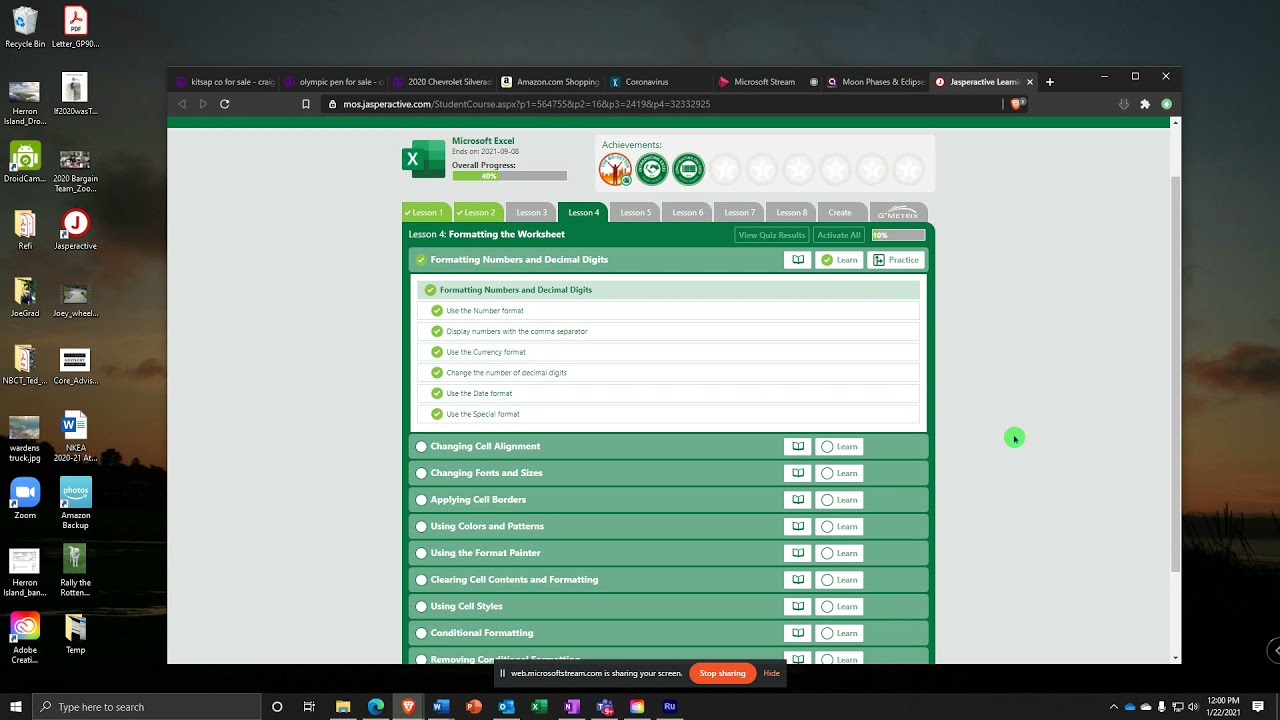Select Learn circle for Applying Cell Borders

827,500
